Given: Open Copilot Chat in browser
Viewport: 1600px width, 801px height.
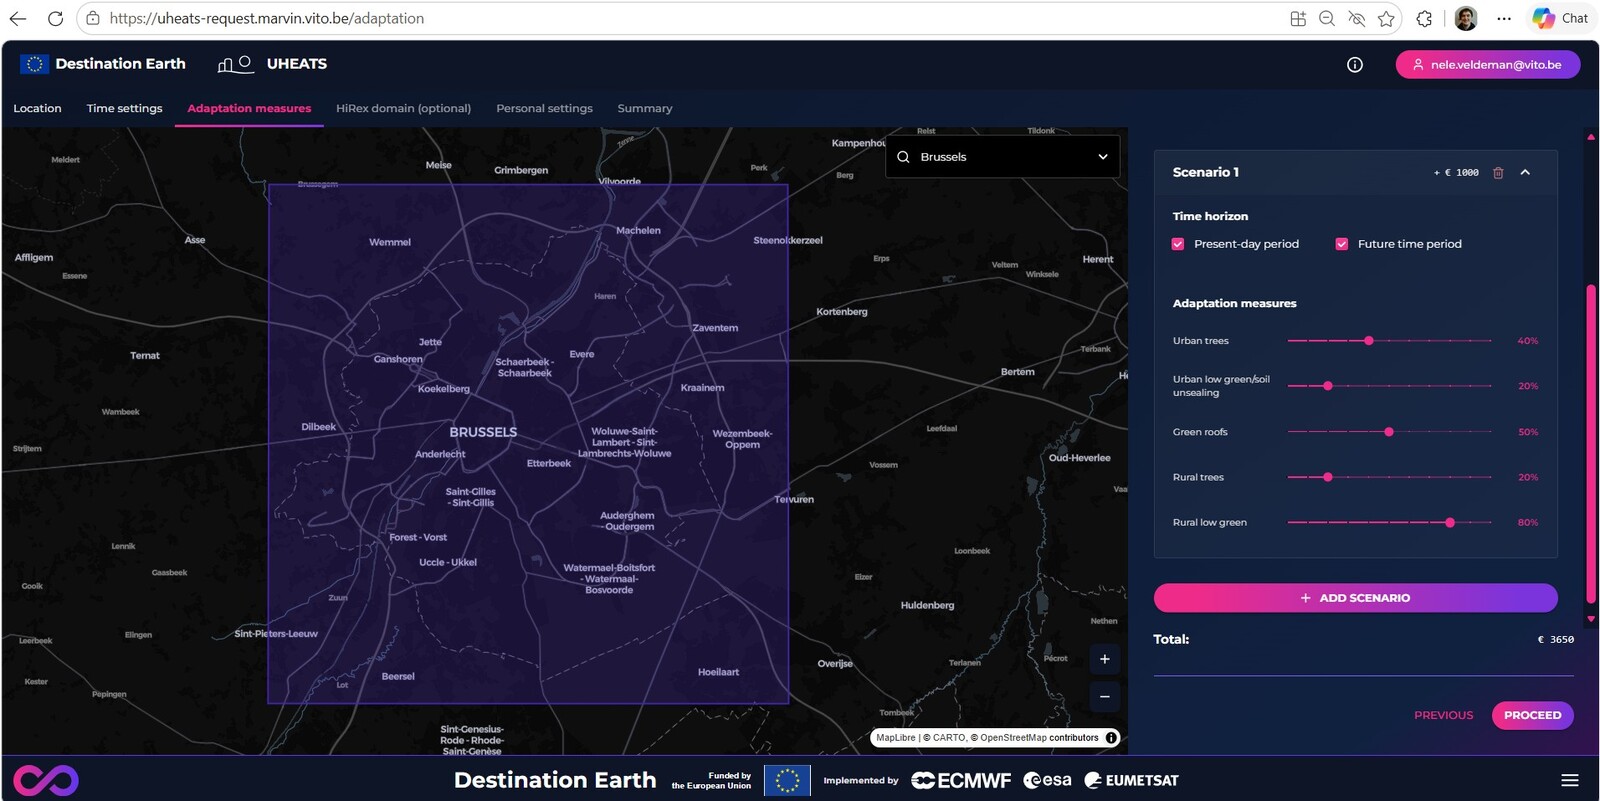Looking at the screenshot, I should (x=1560, y=18).
